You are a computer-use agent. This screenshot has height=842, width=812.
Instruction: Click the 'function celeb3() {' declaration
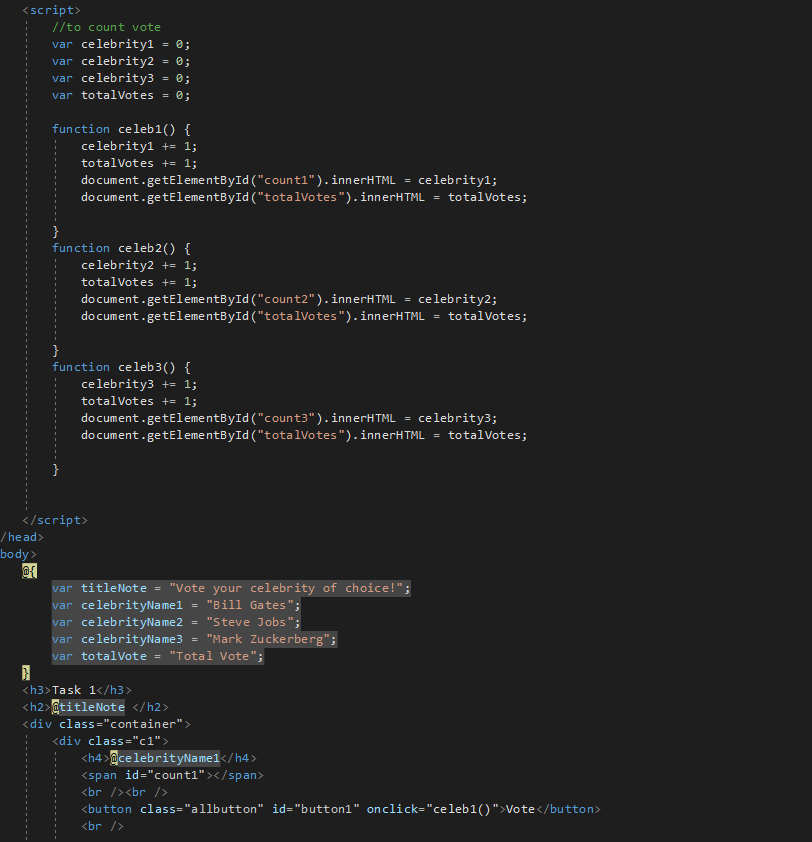pyautogui.click(x=121, y=367)
